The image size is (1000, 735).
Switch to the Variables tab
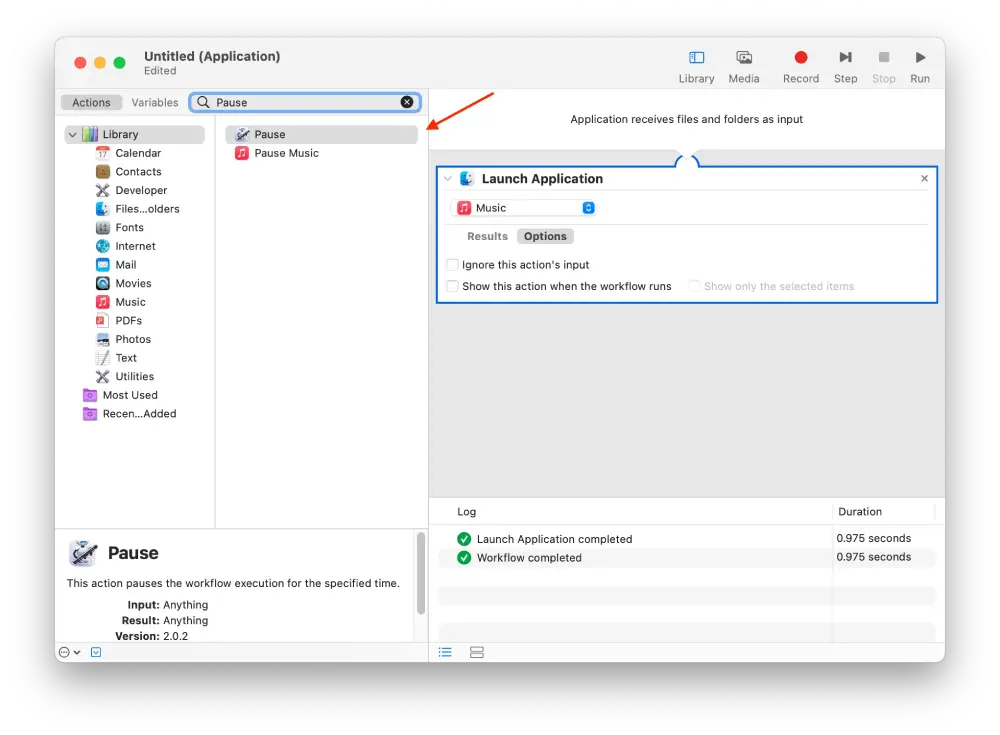click(155, 103)
